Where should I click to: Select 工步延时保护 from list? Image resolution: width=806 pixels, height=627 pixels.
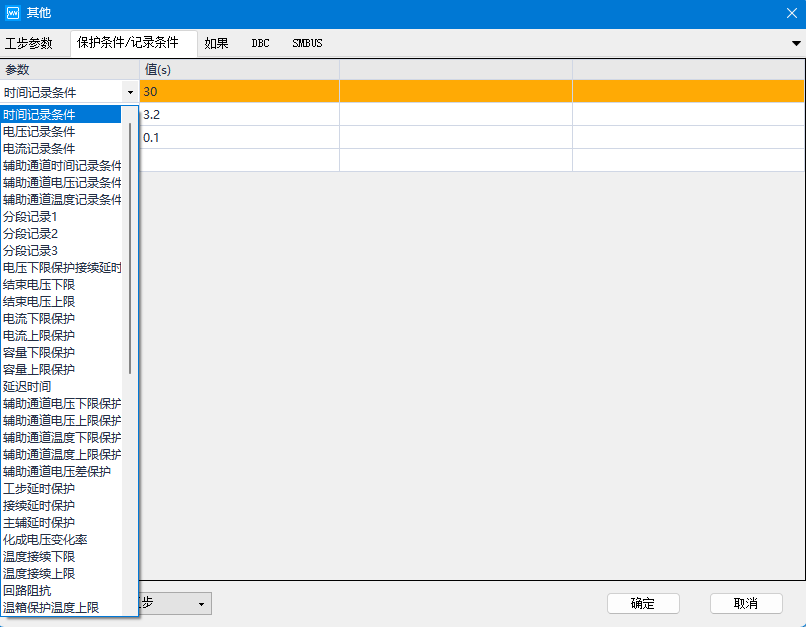(x=61, y=488)
